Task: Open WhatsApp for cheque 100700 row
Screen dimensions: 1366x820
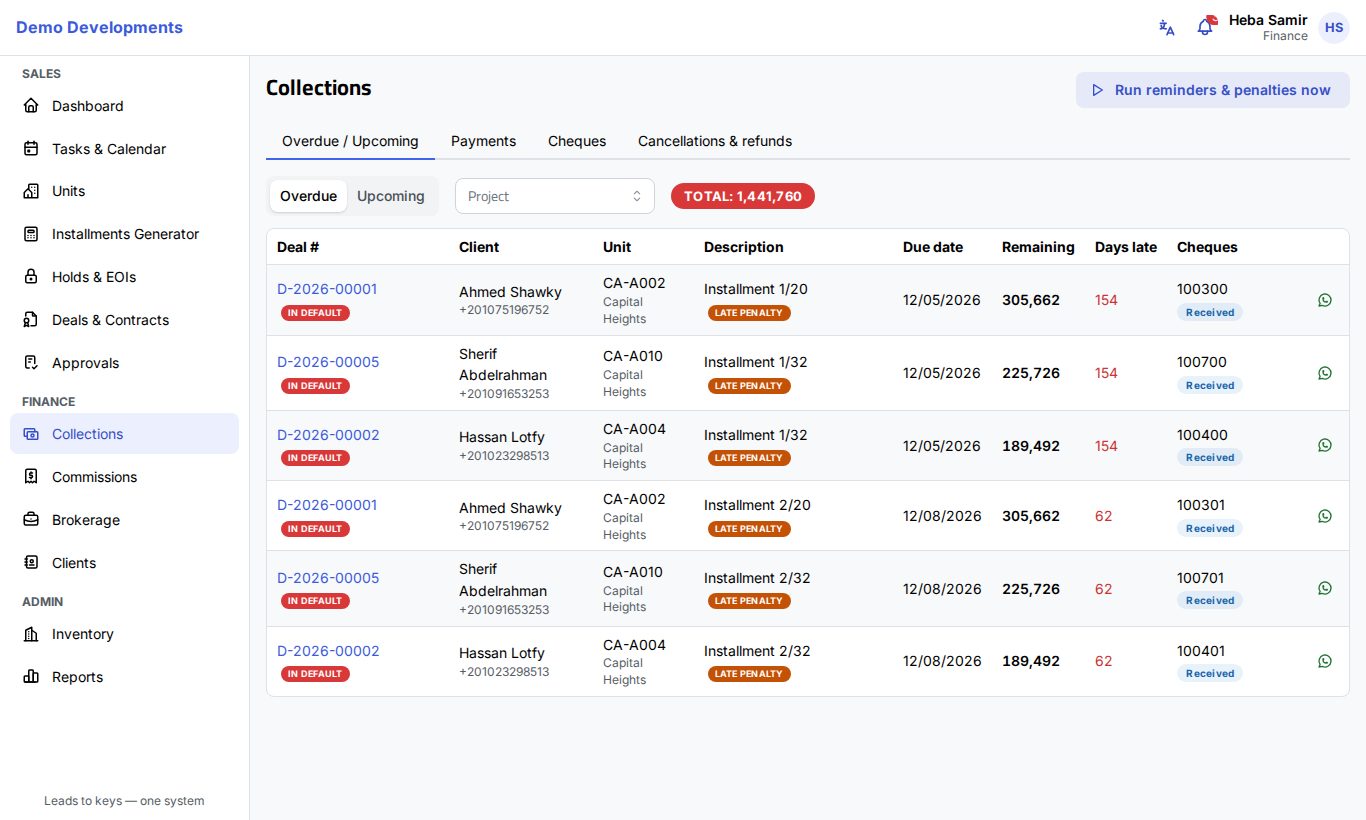Action: click(1325, 373)
